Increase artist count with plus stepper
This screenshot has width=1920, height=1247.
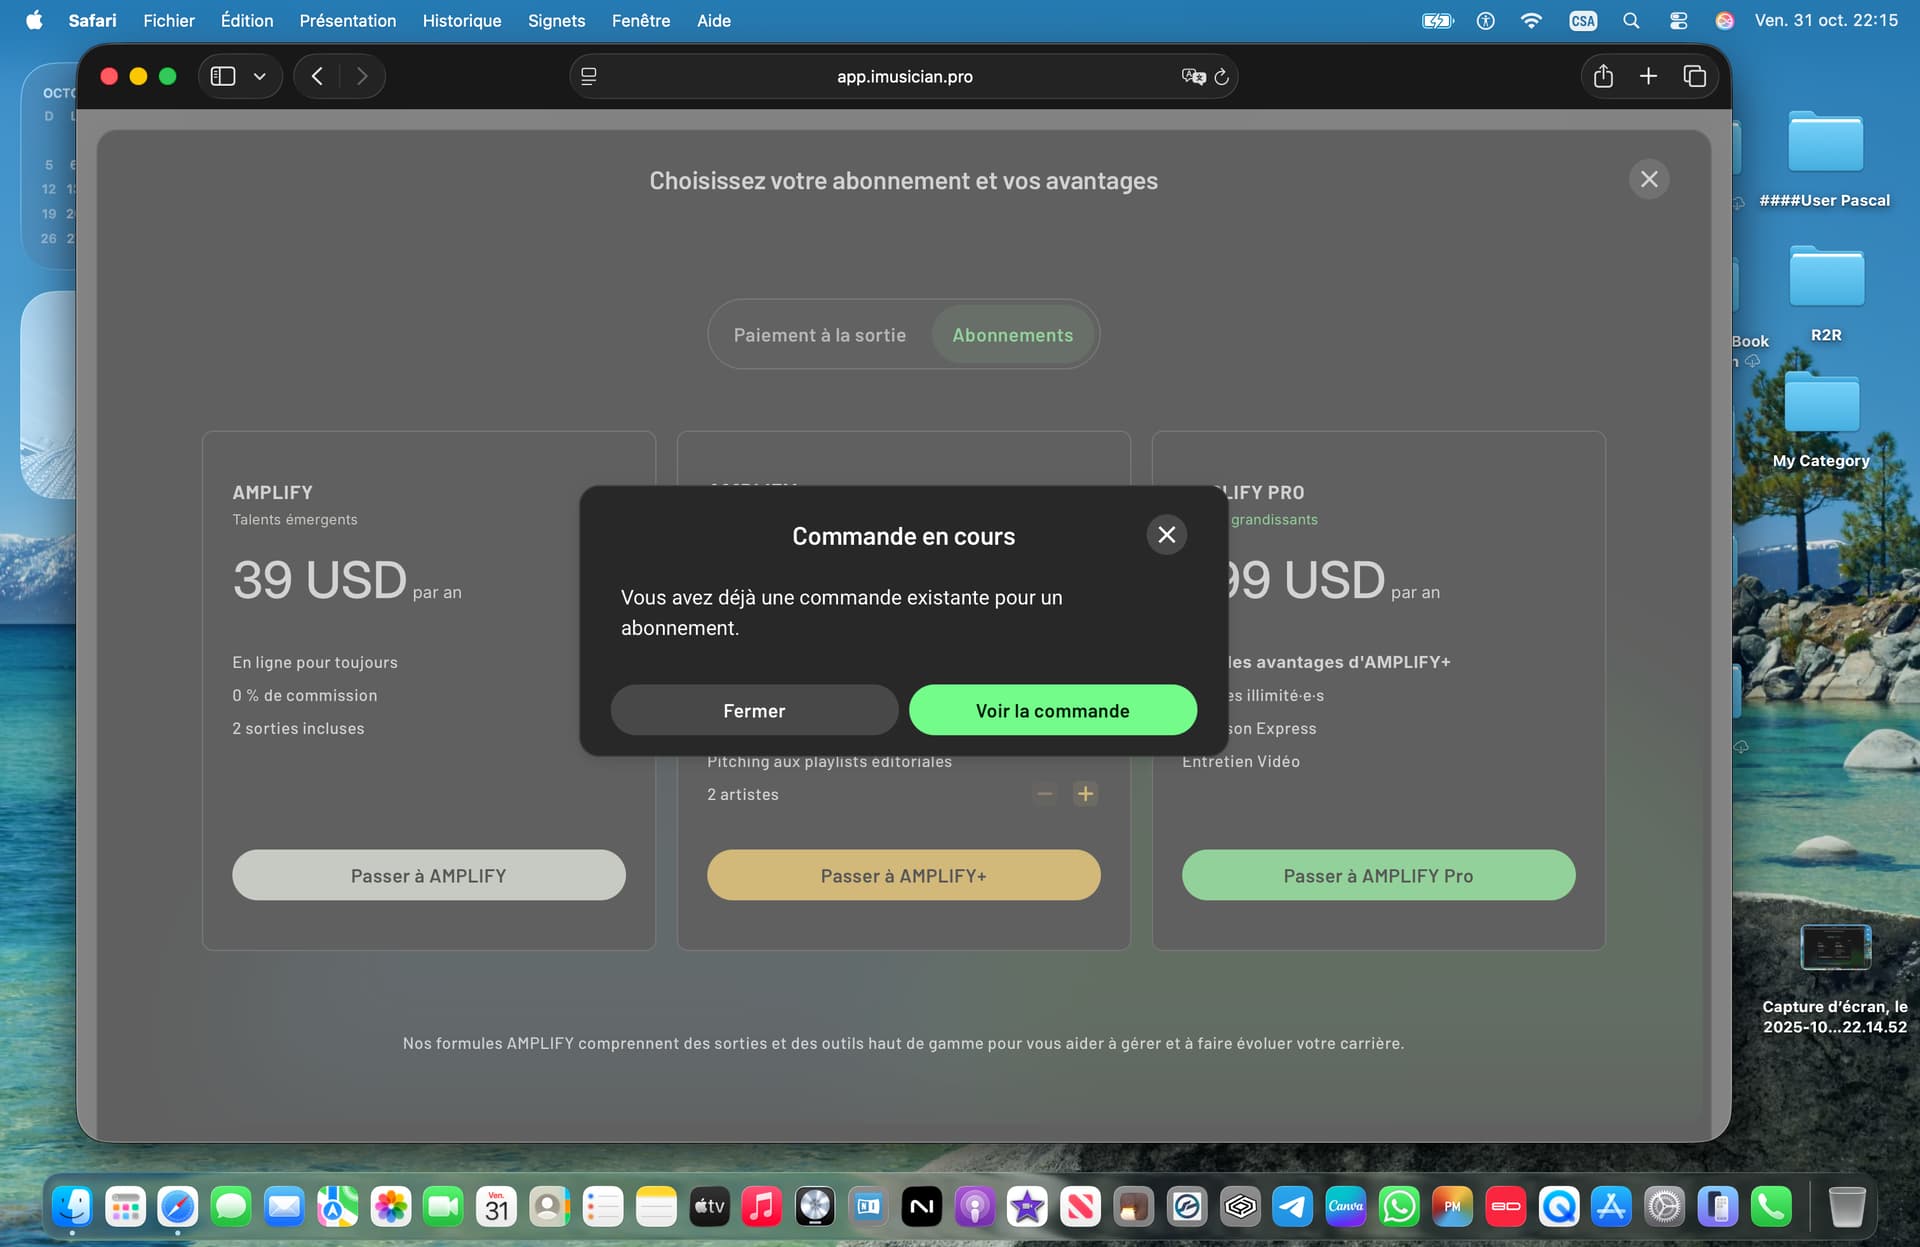[x=1085, y=794]
